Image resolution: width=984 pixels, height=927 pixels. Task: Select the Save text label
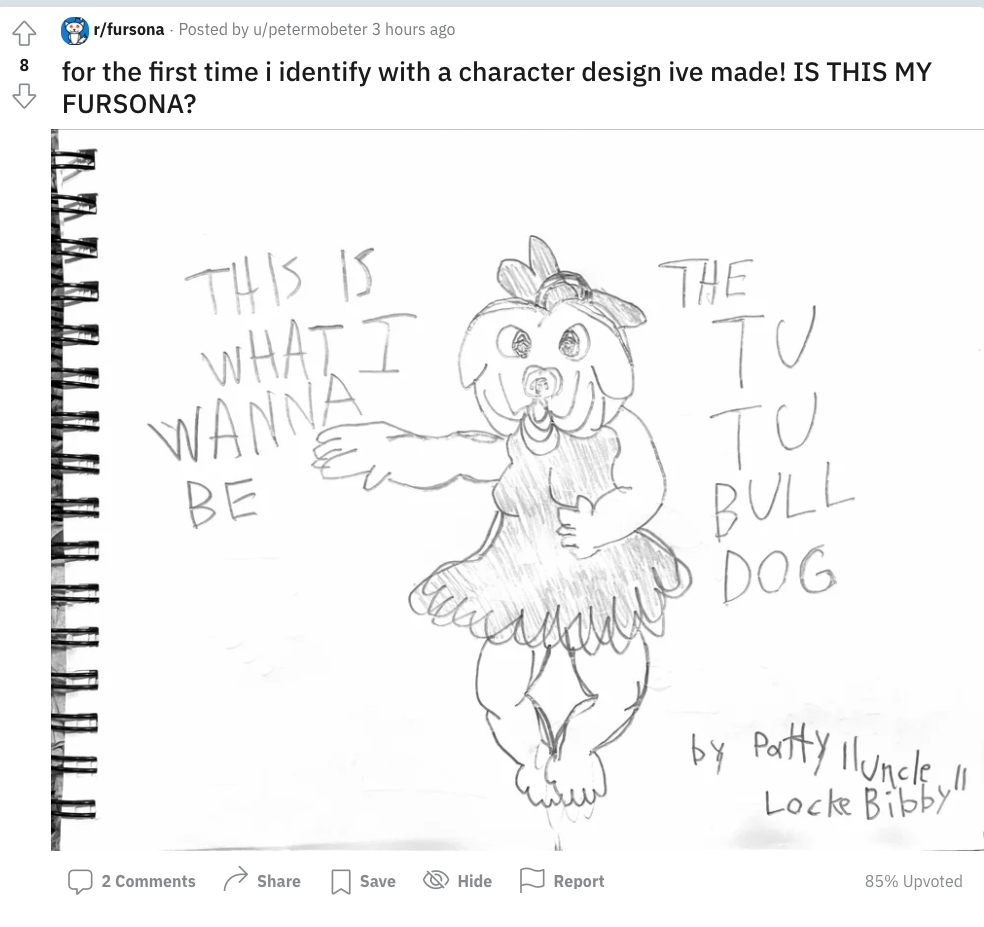tap(378, 881)
